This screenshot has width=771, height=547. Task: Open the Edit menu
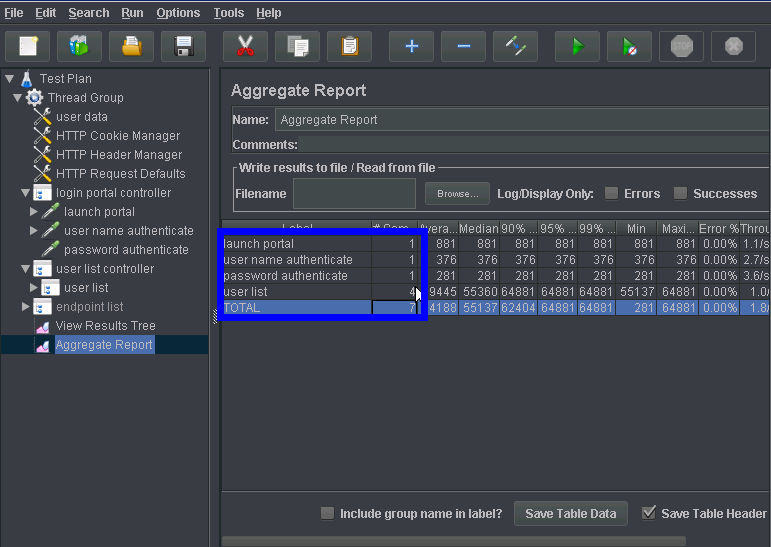point(45,13)
